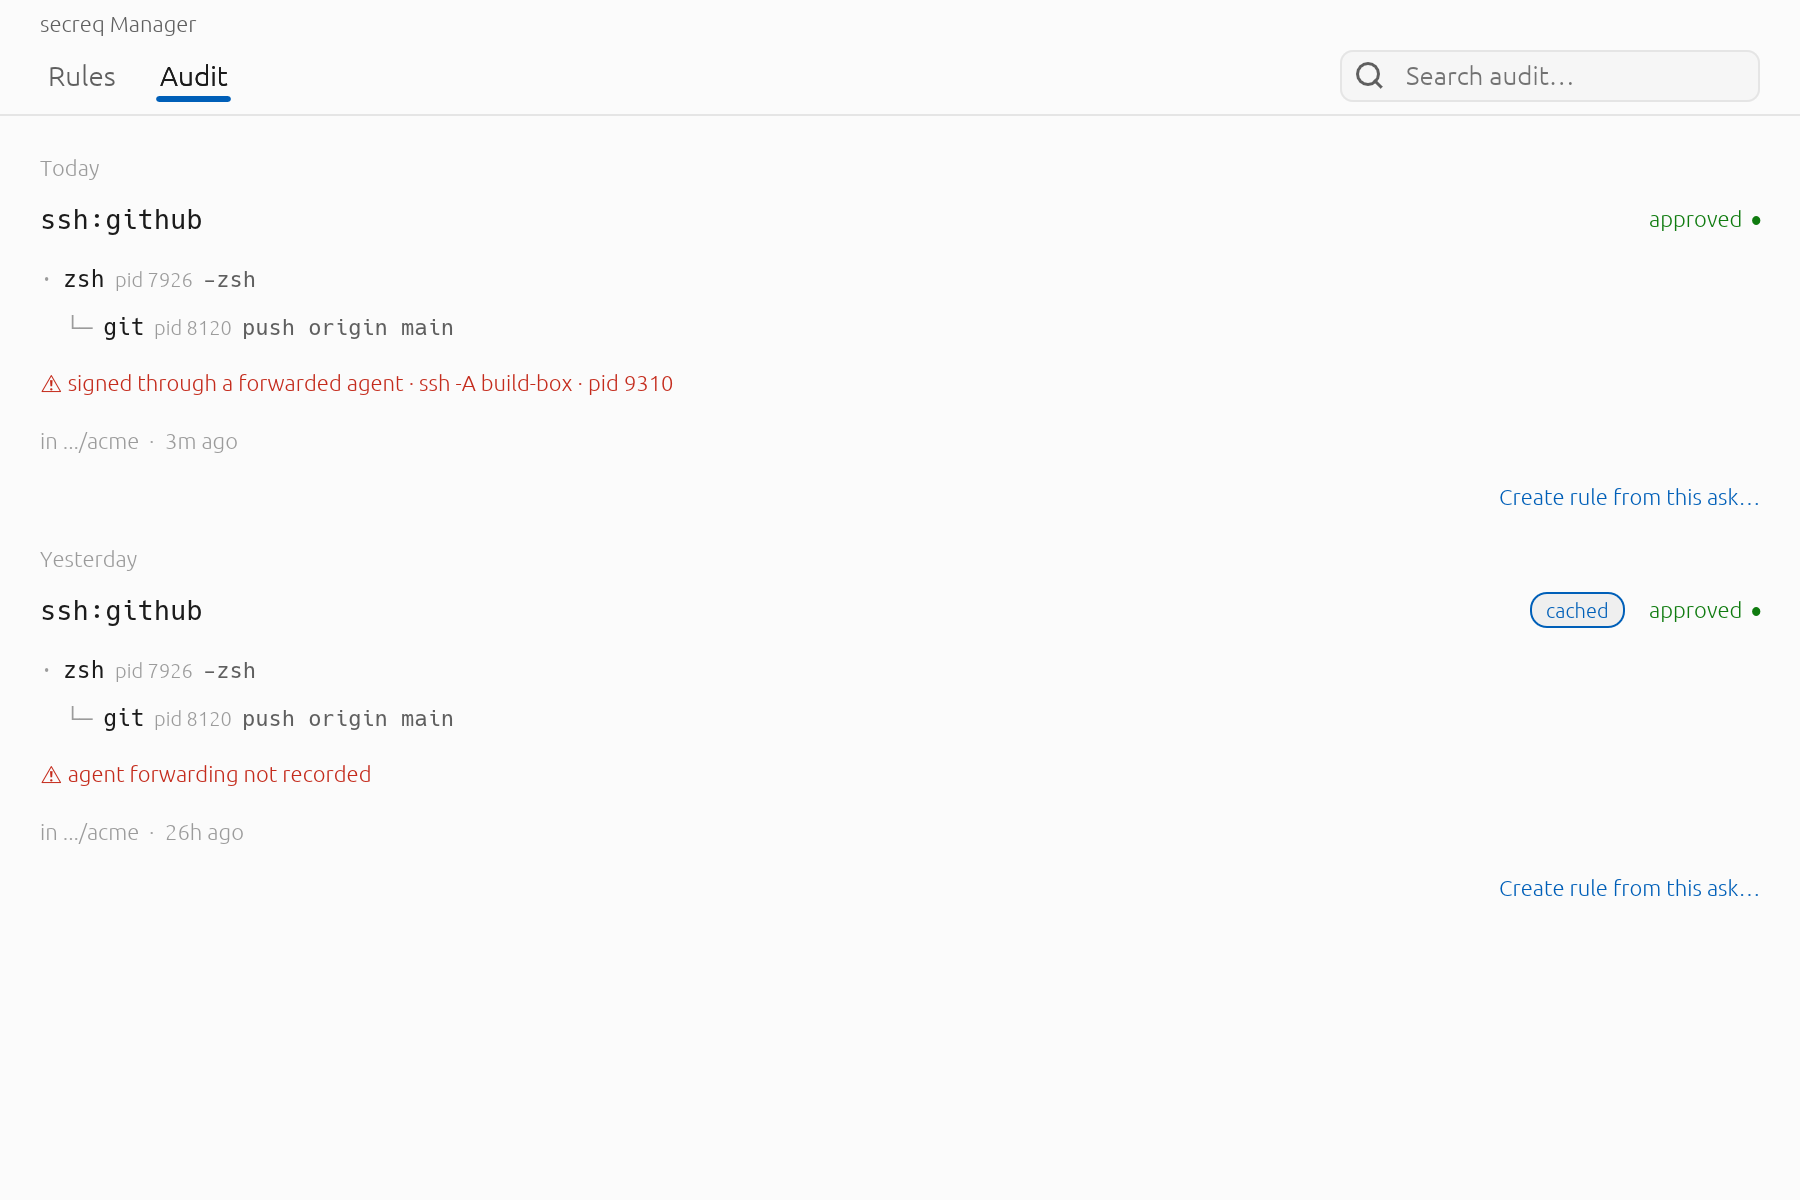1800x1200 pixels.
Task: Click zsh process row under Today
Action: point(150,279)
